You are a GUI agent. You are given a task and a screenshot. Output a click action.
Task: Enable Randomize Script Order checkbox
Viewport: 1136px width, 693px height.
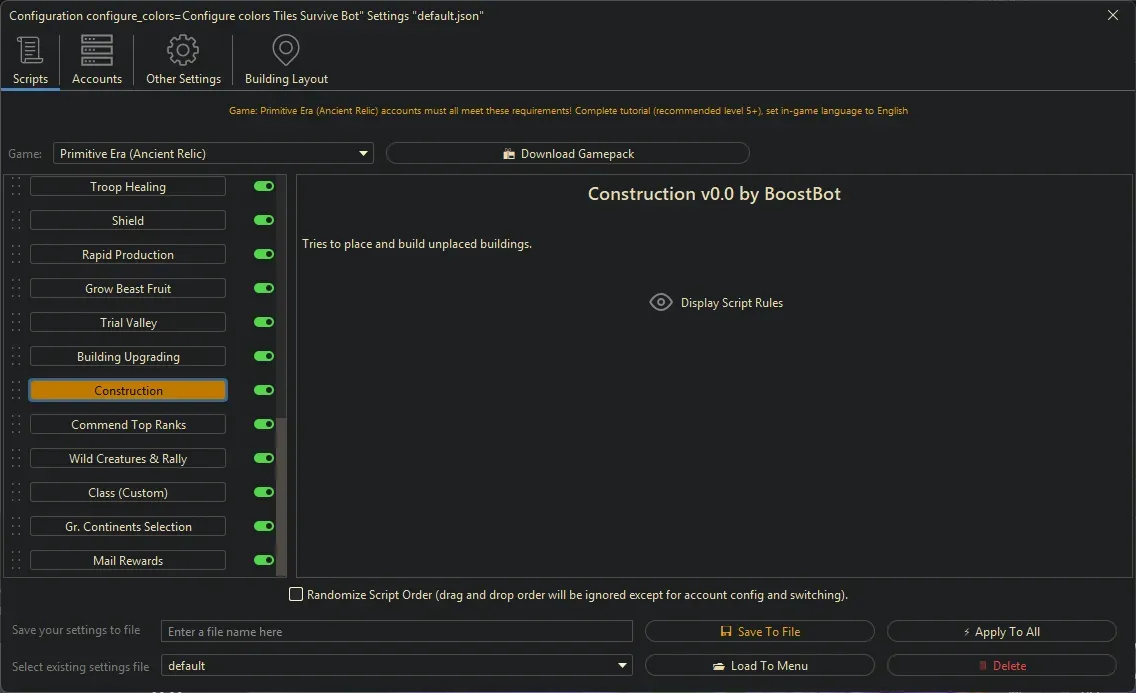[296, 595]
